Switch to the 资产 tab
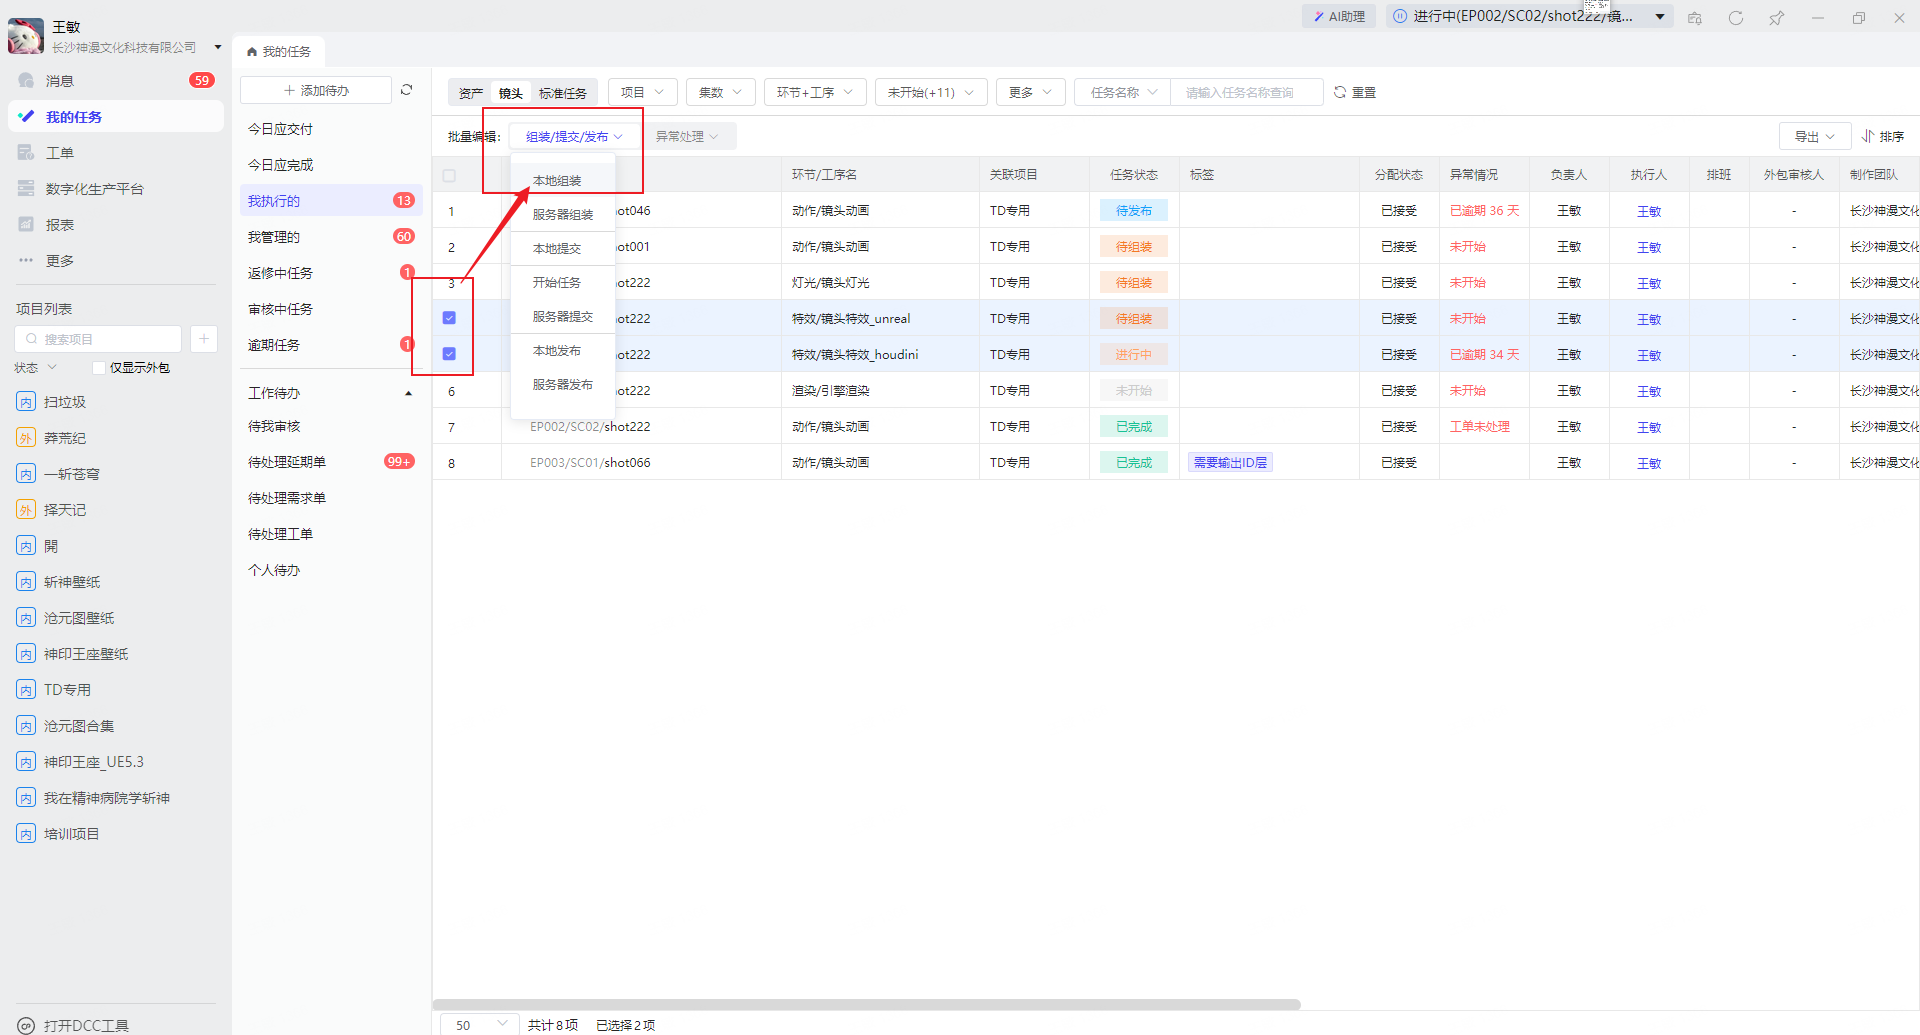Image resolution: width=1920 pixels, height=1035 pixels. coord(470,93)
